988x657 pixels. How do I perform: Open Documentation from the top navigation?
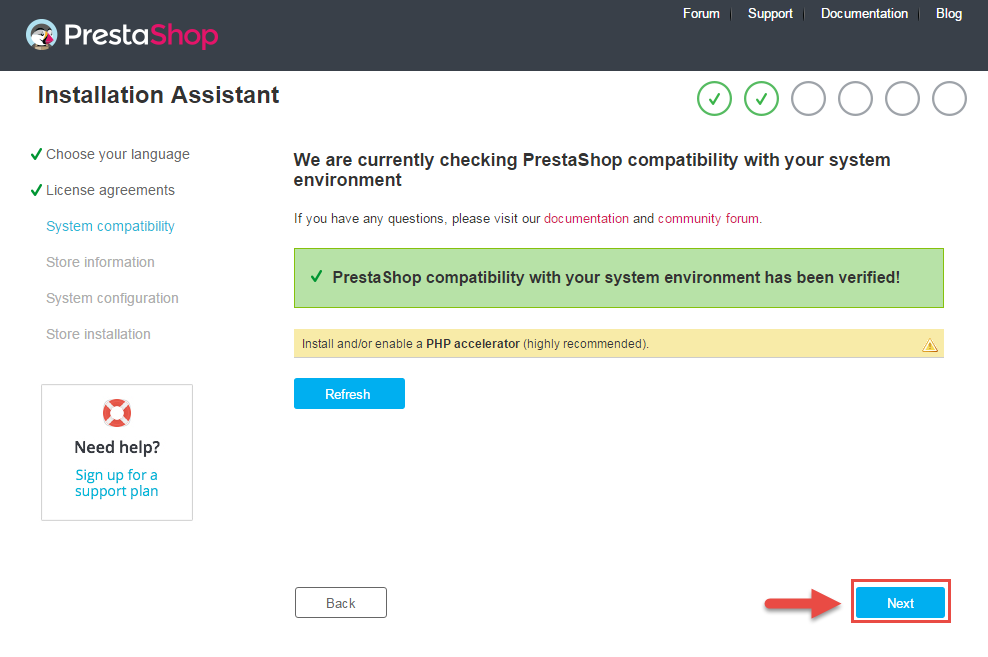864,13
